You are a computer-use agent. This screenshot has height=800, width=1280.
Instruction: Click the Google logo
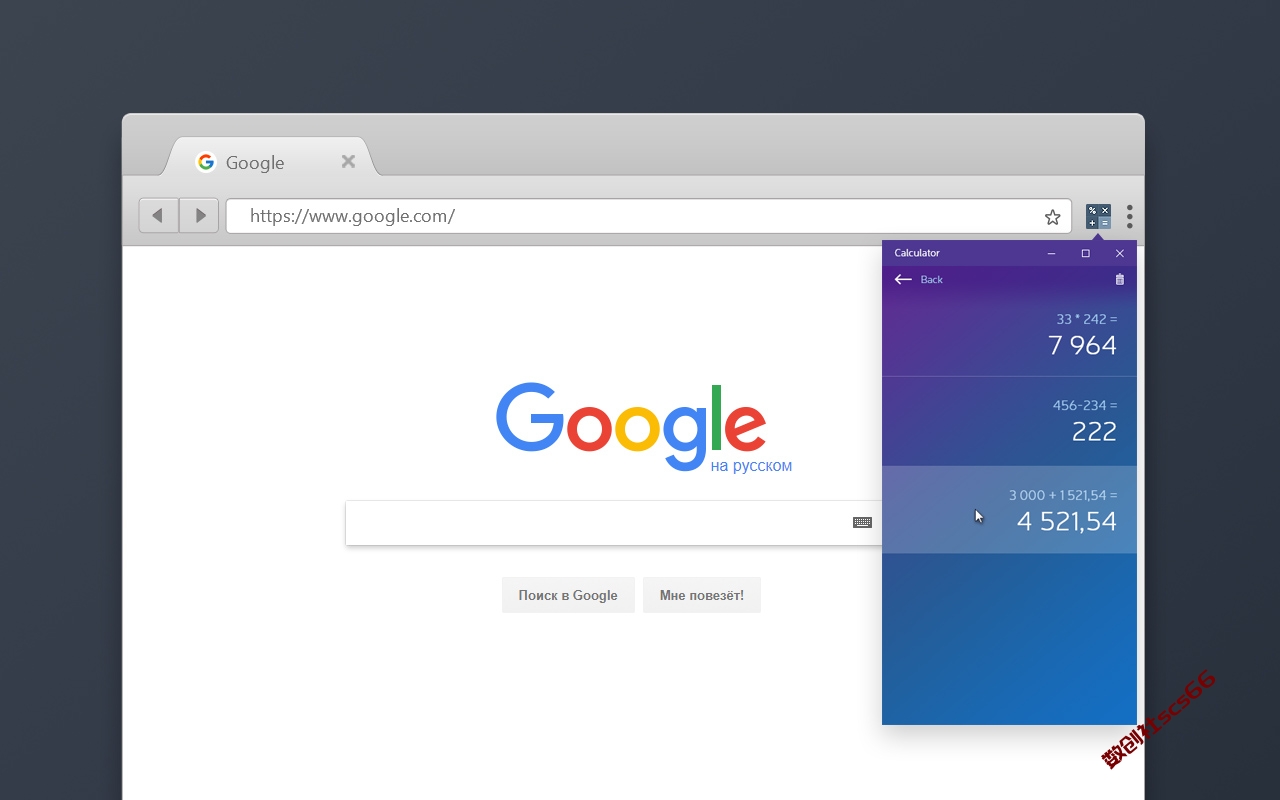(x=631, y=426)
